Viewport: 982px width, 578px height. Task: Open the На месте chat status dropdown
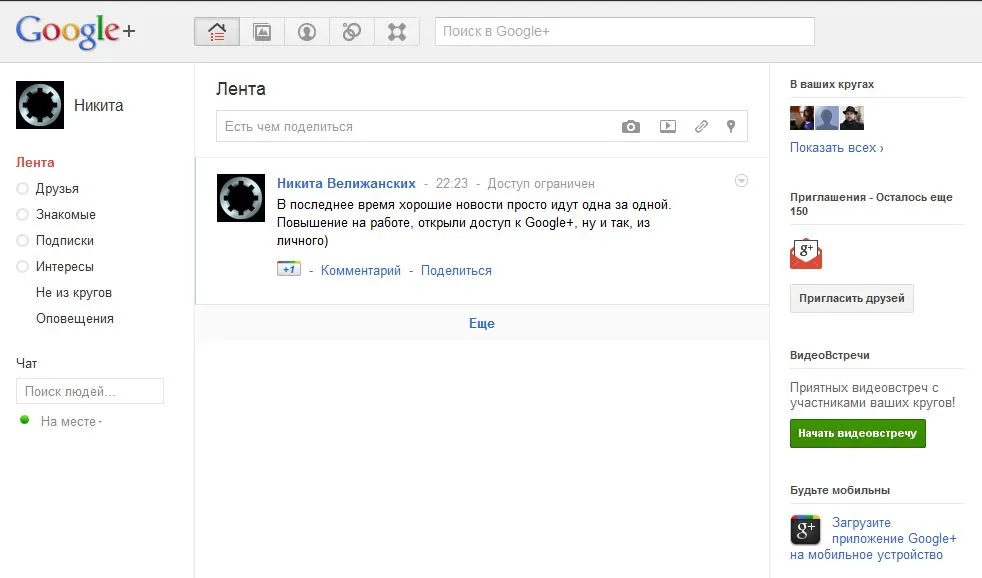click(x=71, y=421)
